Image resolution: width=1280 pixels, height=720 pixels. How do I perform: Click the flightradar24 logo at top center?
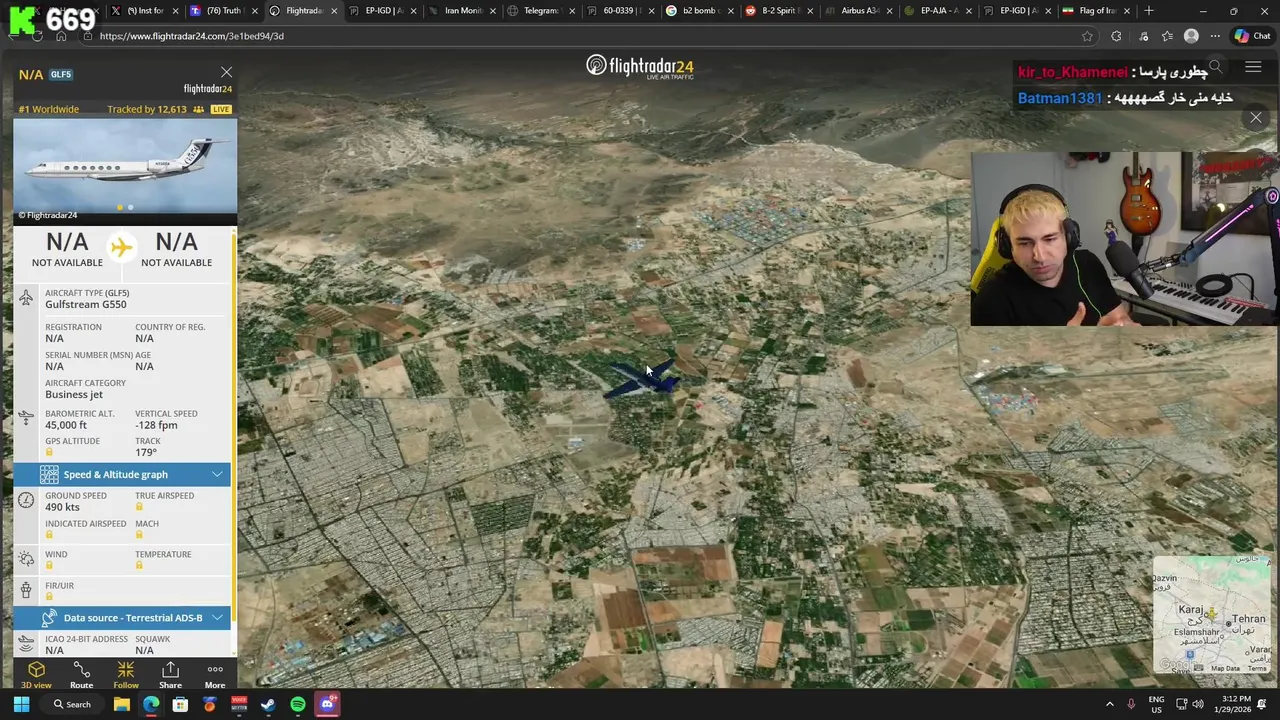pyautogui.click(x=640, y=66)
